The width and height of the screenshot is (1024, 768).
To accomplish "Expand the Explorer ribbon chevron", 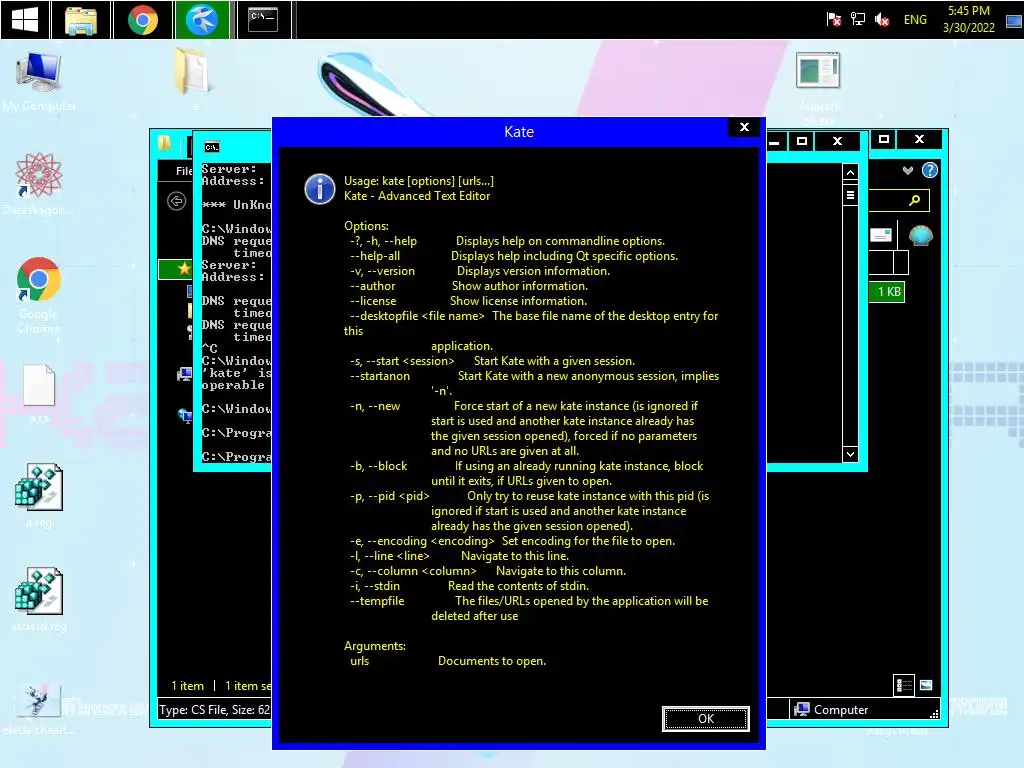I will [908, 170].
